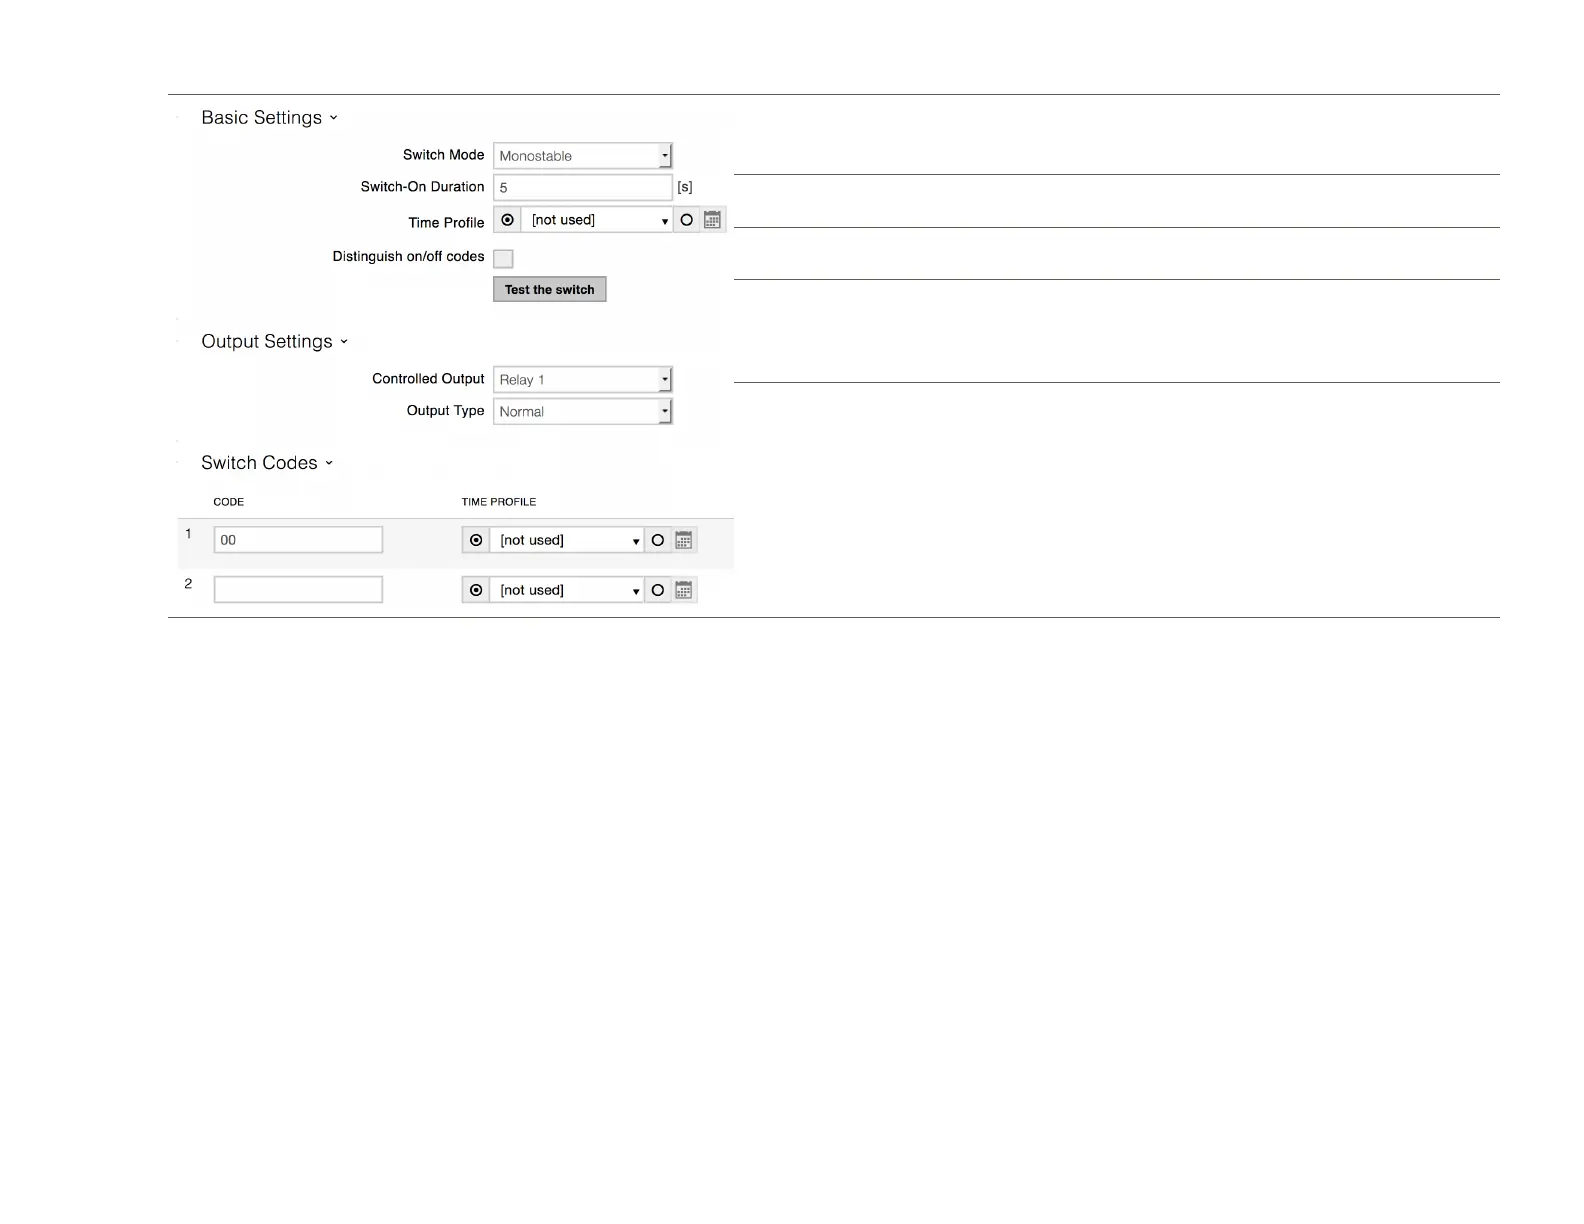Viewport: 1584px width, 1224px height.
Task: Click the TIME PROFILE column header
Action: (x=499, y=502)
